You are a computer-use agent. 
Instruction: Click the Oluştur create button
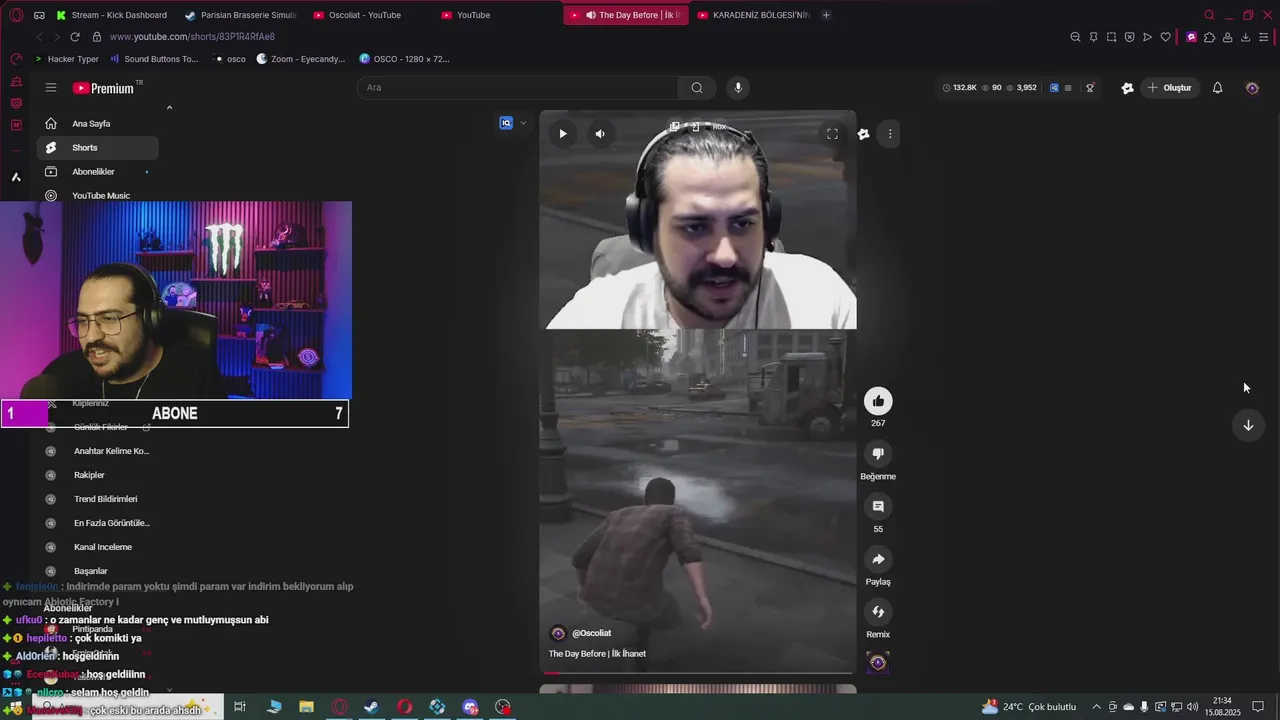(1169, 88)
